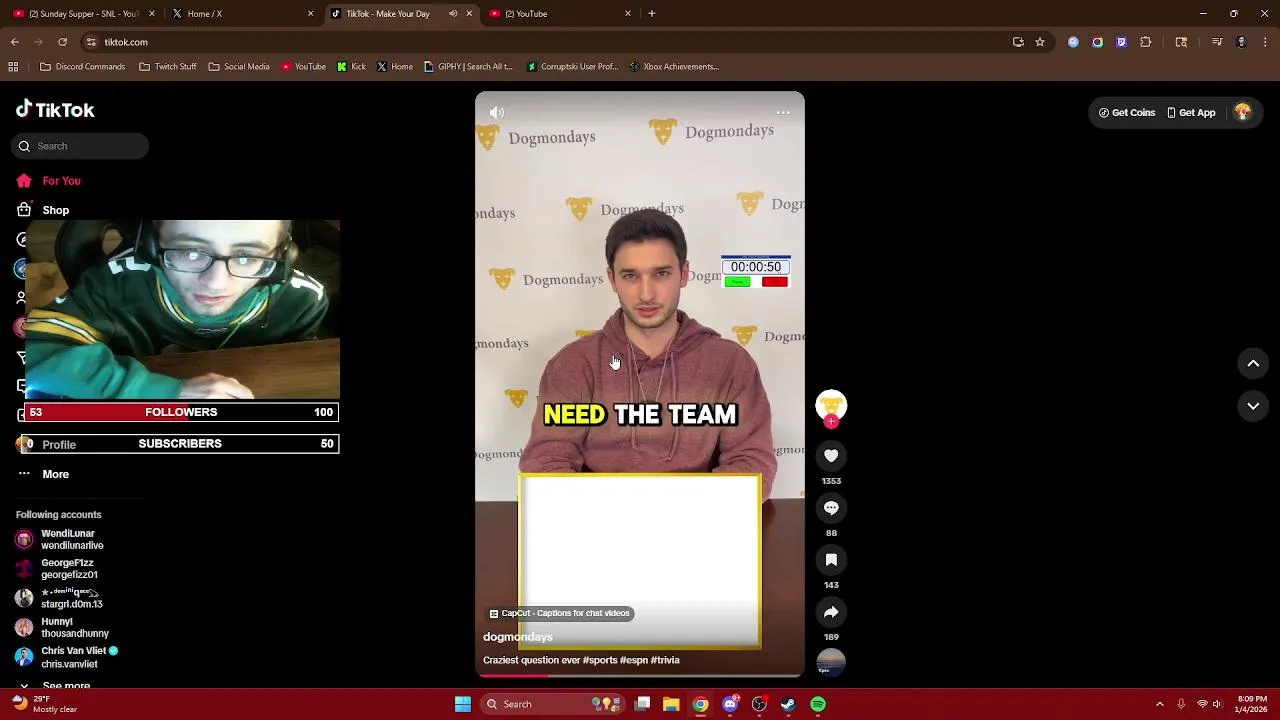Open the Chrome profile avatar
Screen dimensions: 1280x720
1242,42
